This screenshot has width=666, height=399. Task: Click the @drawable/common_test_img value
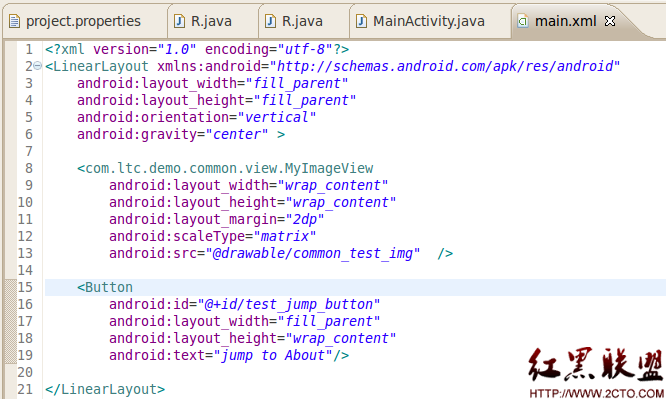tap(313, 253)
